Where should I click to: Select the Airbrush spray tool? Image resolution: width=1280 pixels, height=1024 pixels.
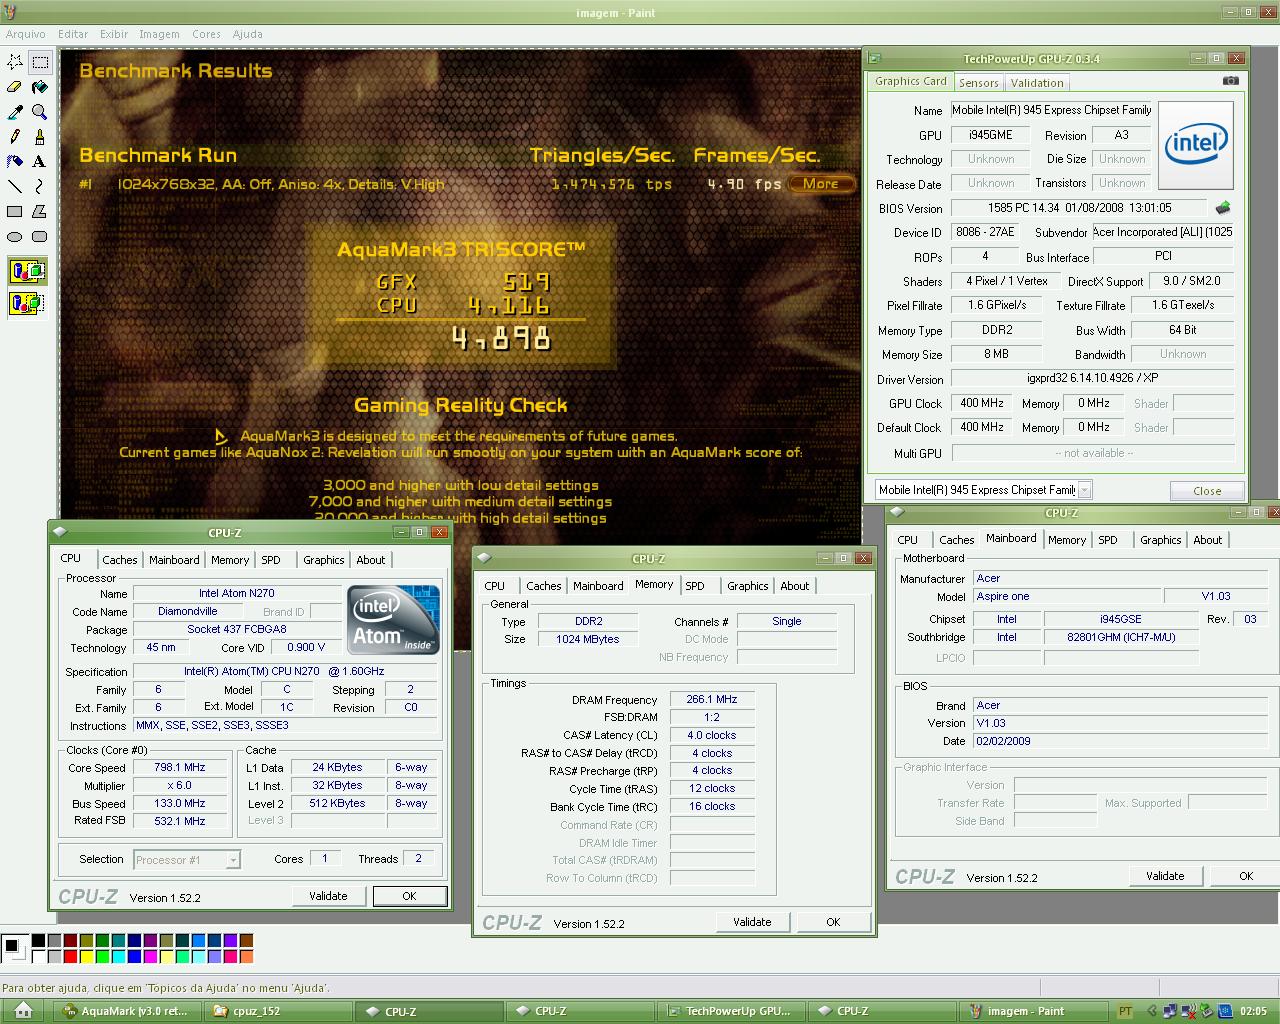pyautogui.click(x=15, y=161)
